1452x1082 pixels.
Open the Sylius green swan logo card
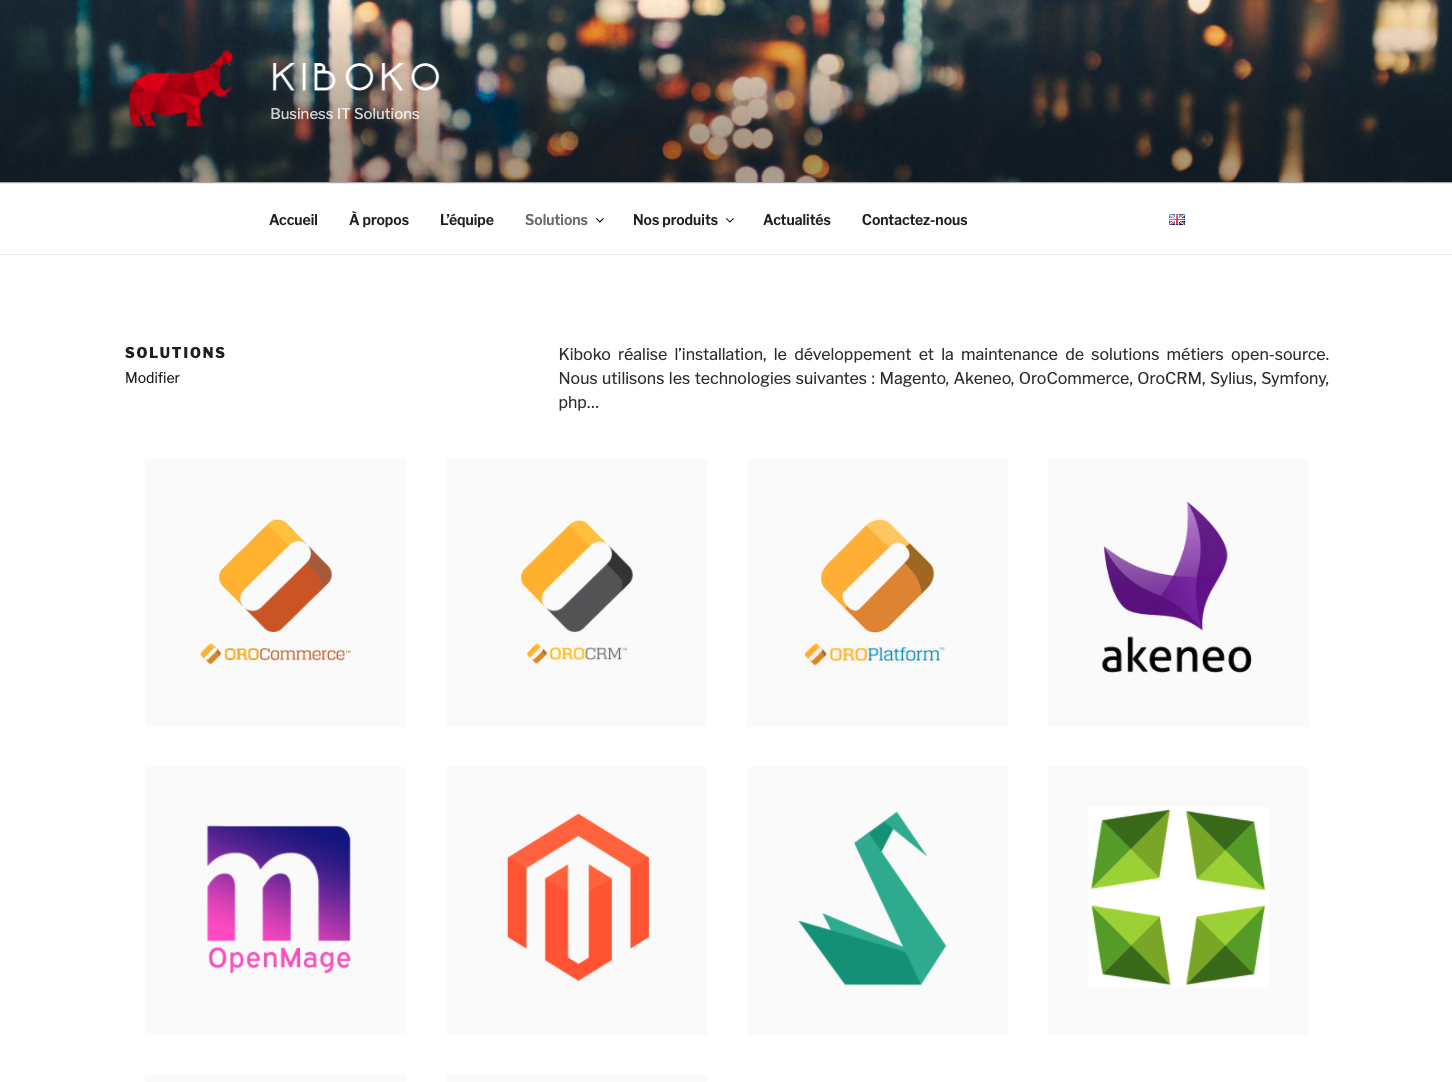click(877, 901)
